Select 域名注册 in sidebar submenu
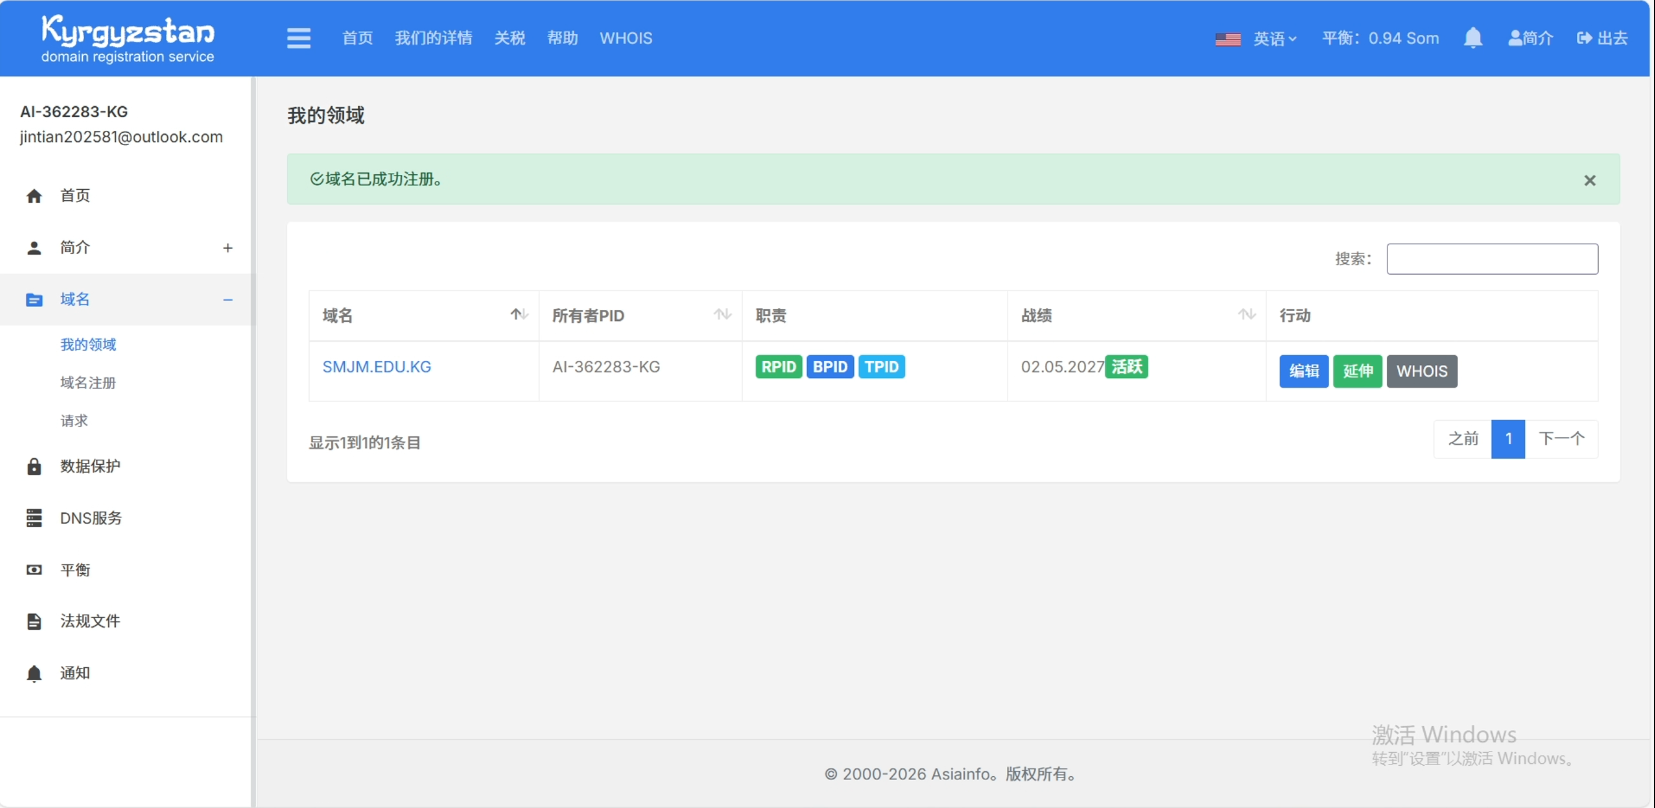Viewport: 1655px width, 808px height. click(x=88, y=383)
